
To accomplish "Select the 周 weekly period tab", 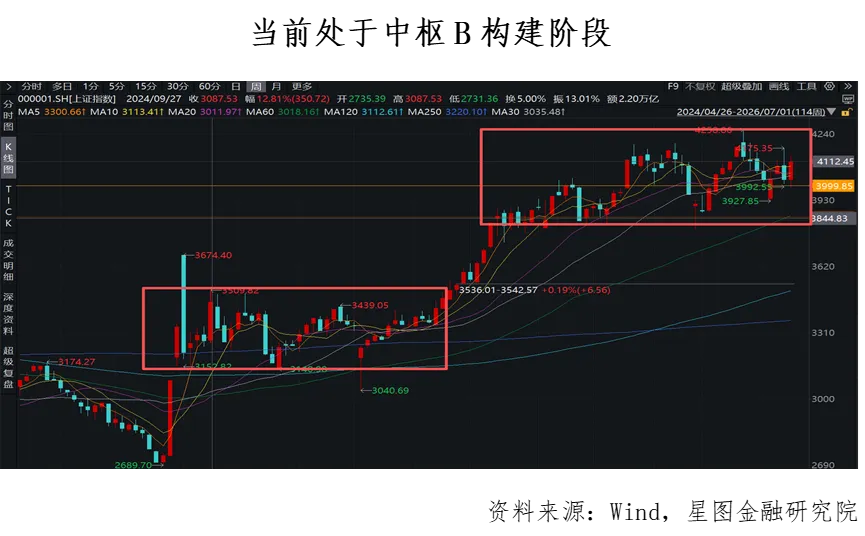I will point(256,87).
